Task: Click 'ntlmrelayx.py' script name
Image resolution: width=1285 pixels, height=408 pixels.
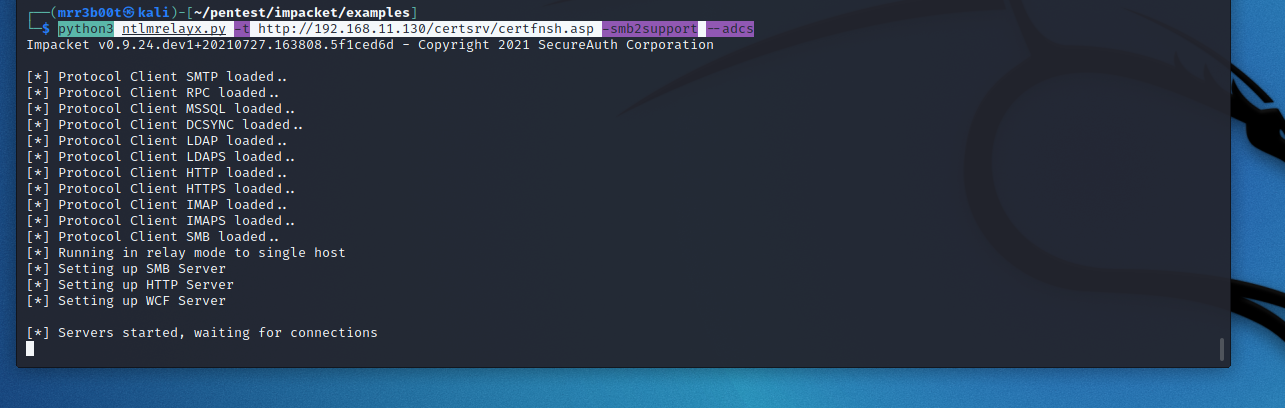Action: tap(173, 29)
